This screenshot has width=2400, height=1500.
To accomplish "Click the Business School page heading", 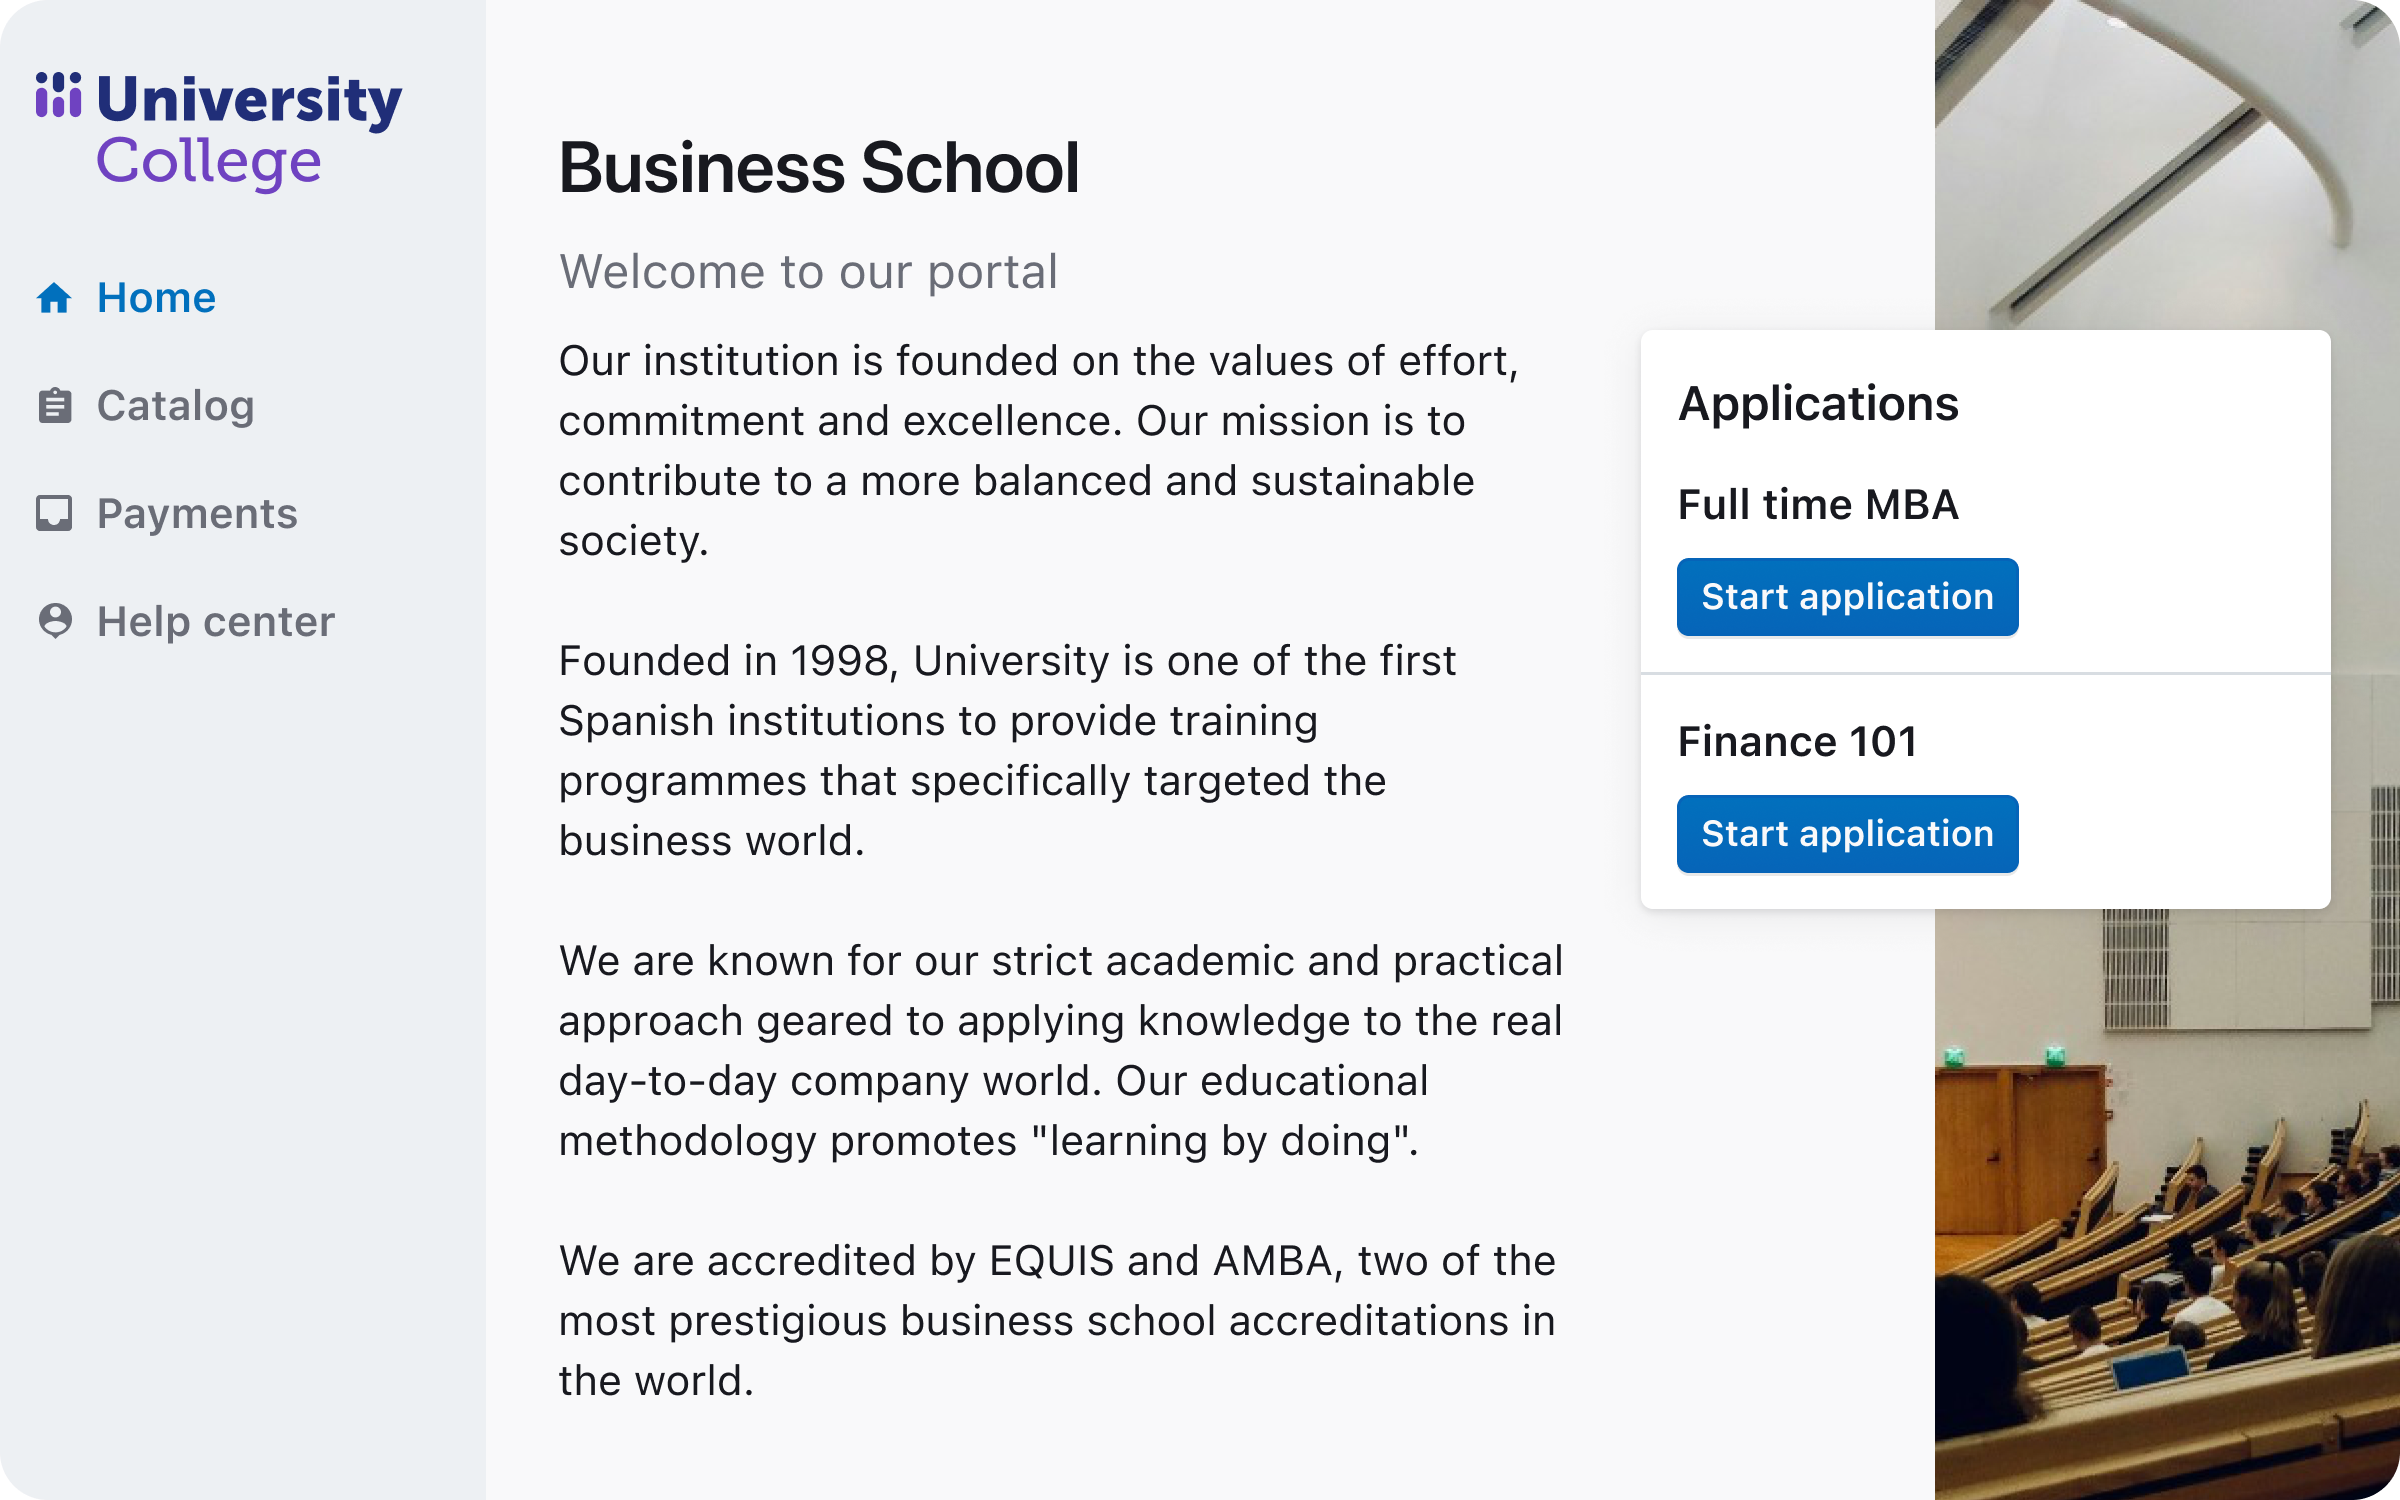I will [819, 167].
